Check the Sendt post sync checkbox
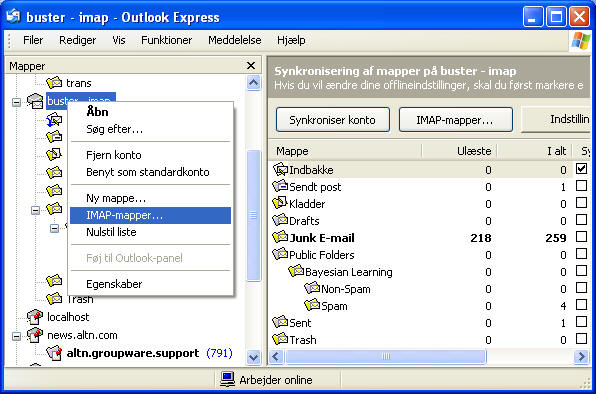596x394 pixels. click(581, 186)
